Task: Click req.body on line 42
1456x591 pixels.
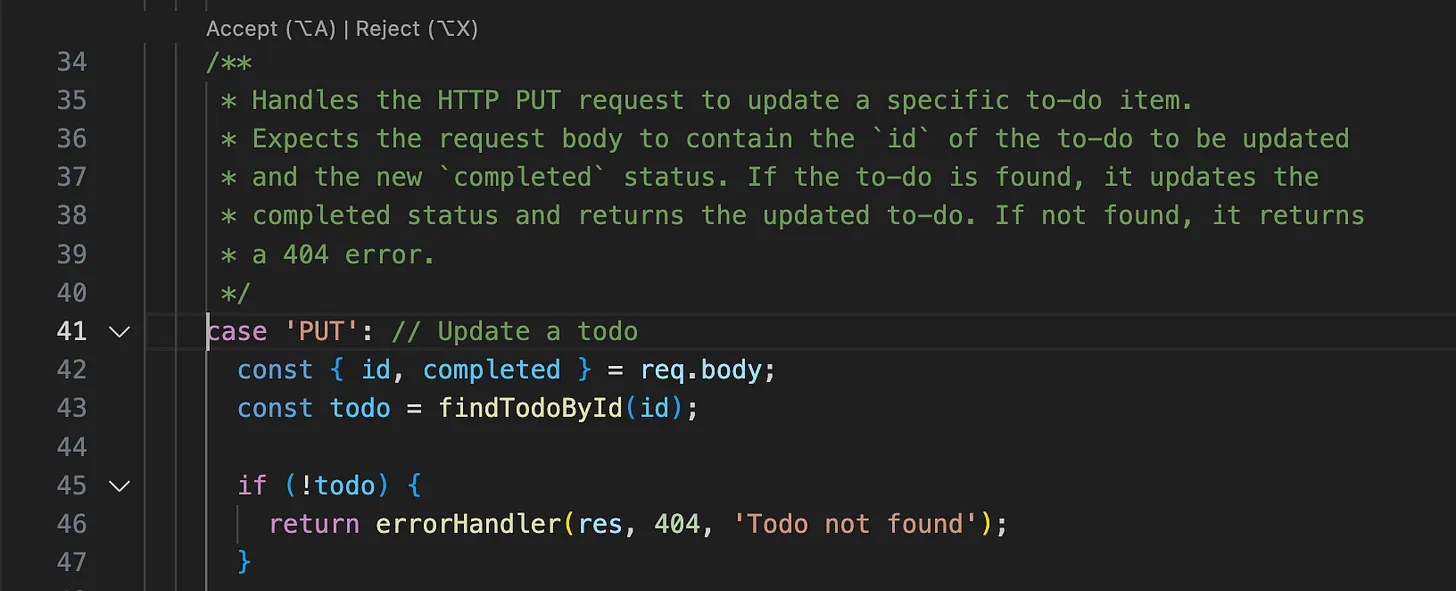Action: click(704, 370)
